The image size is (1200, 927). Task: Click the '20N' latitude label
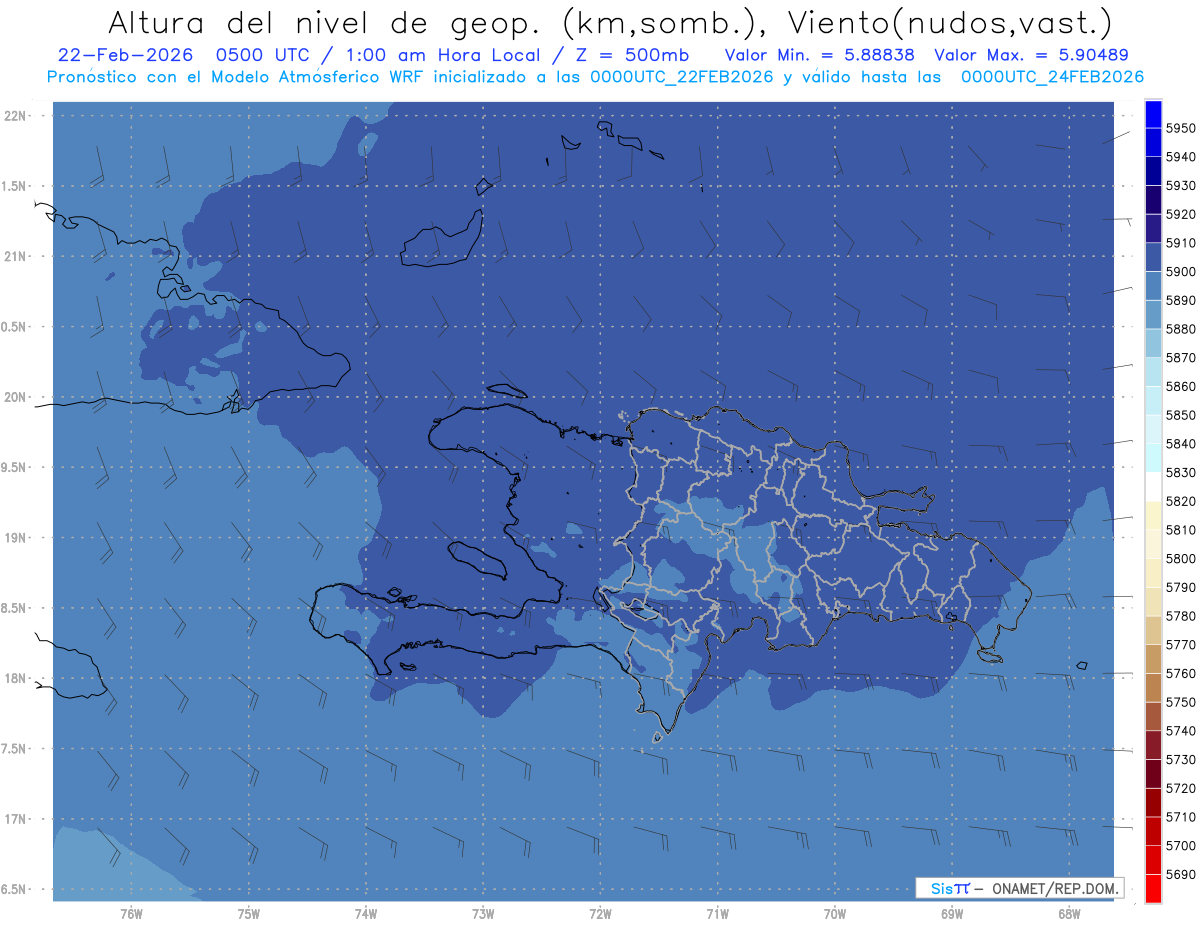click(x=14, y=397)
